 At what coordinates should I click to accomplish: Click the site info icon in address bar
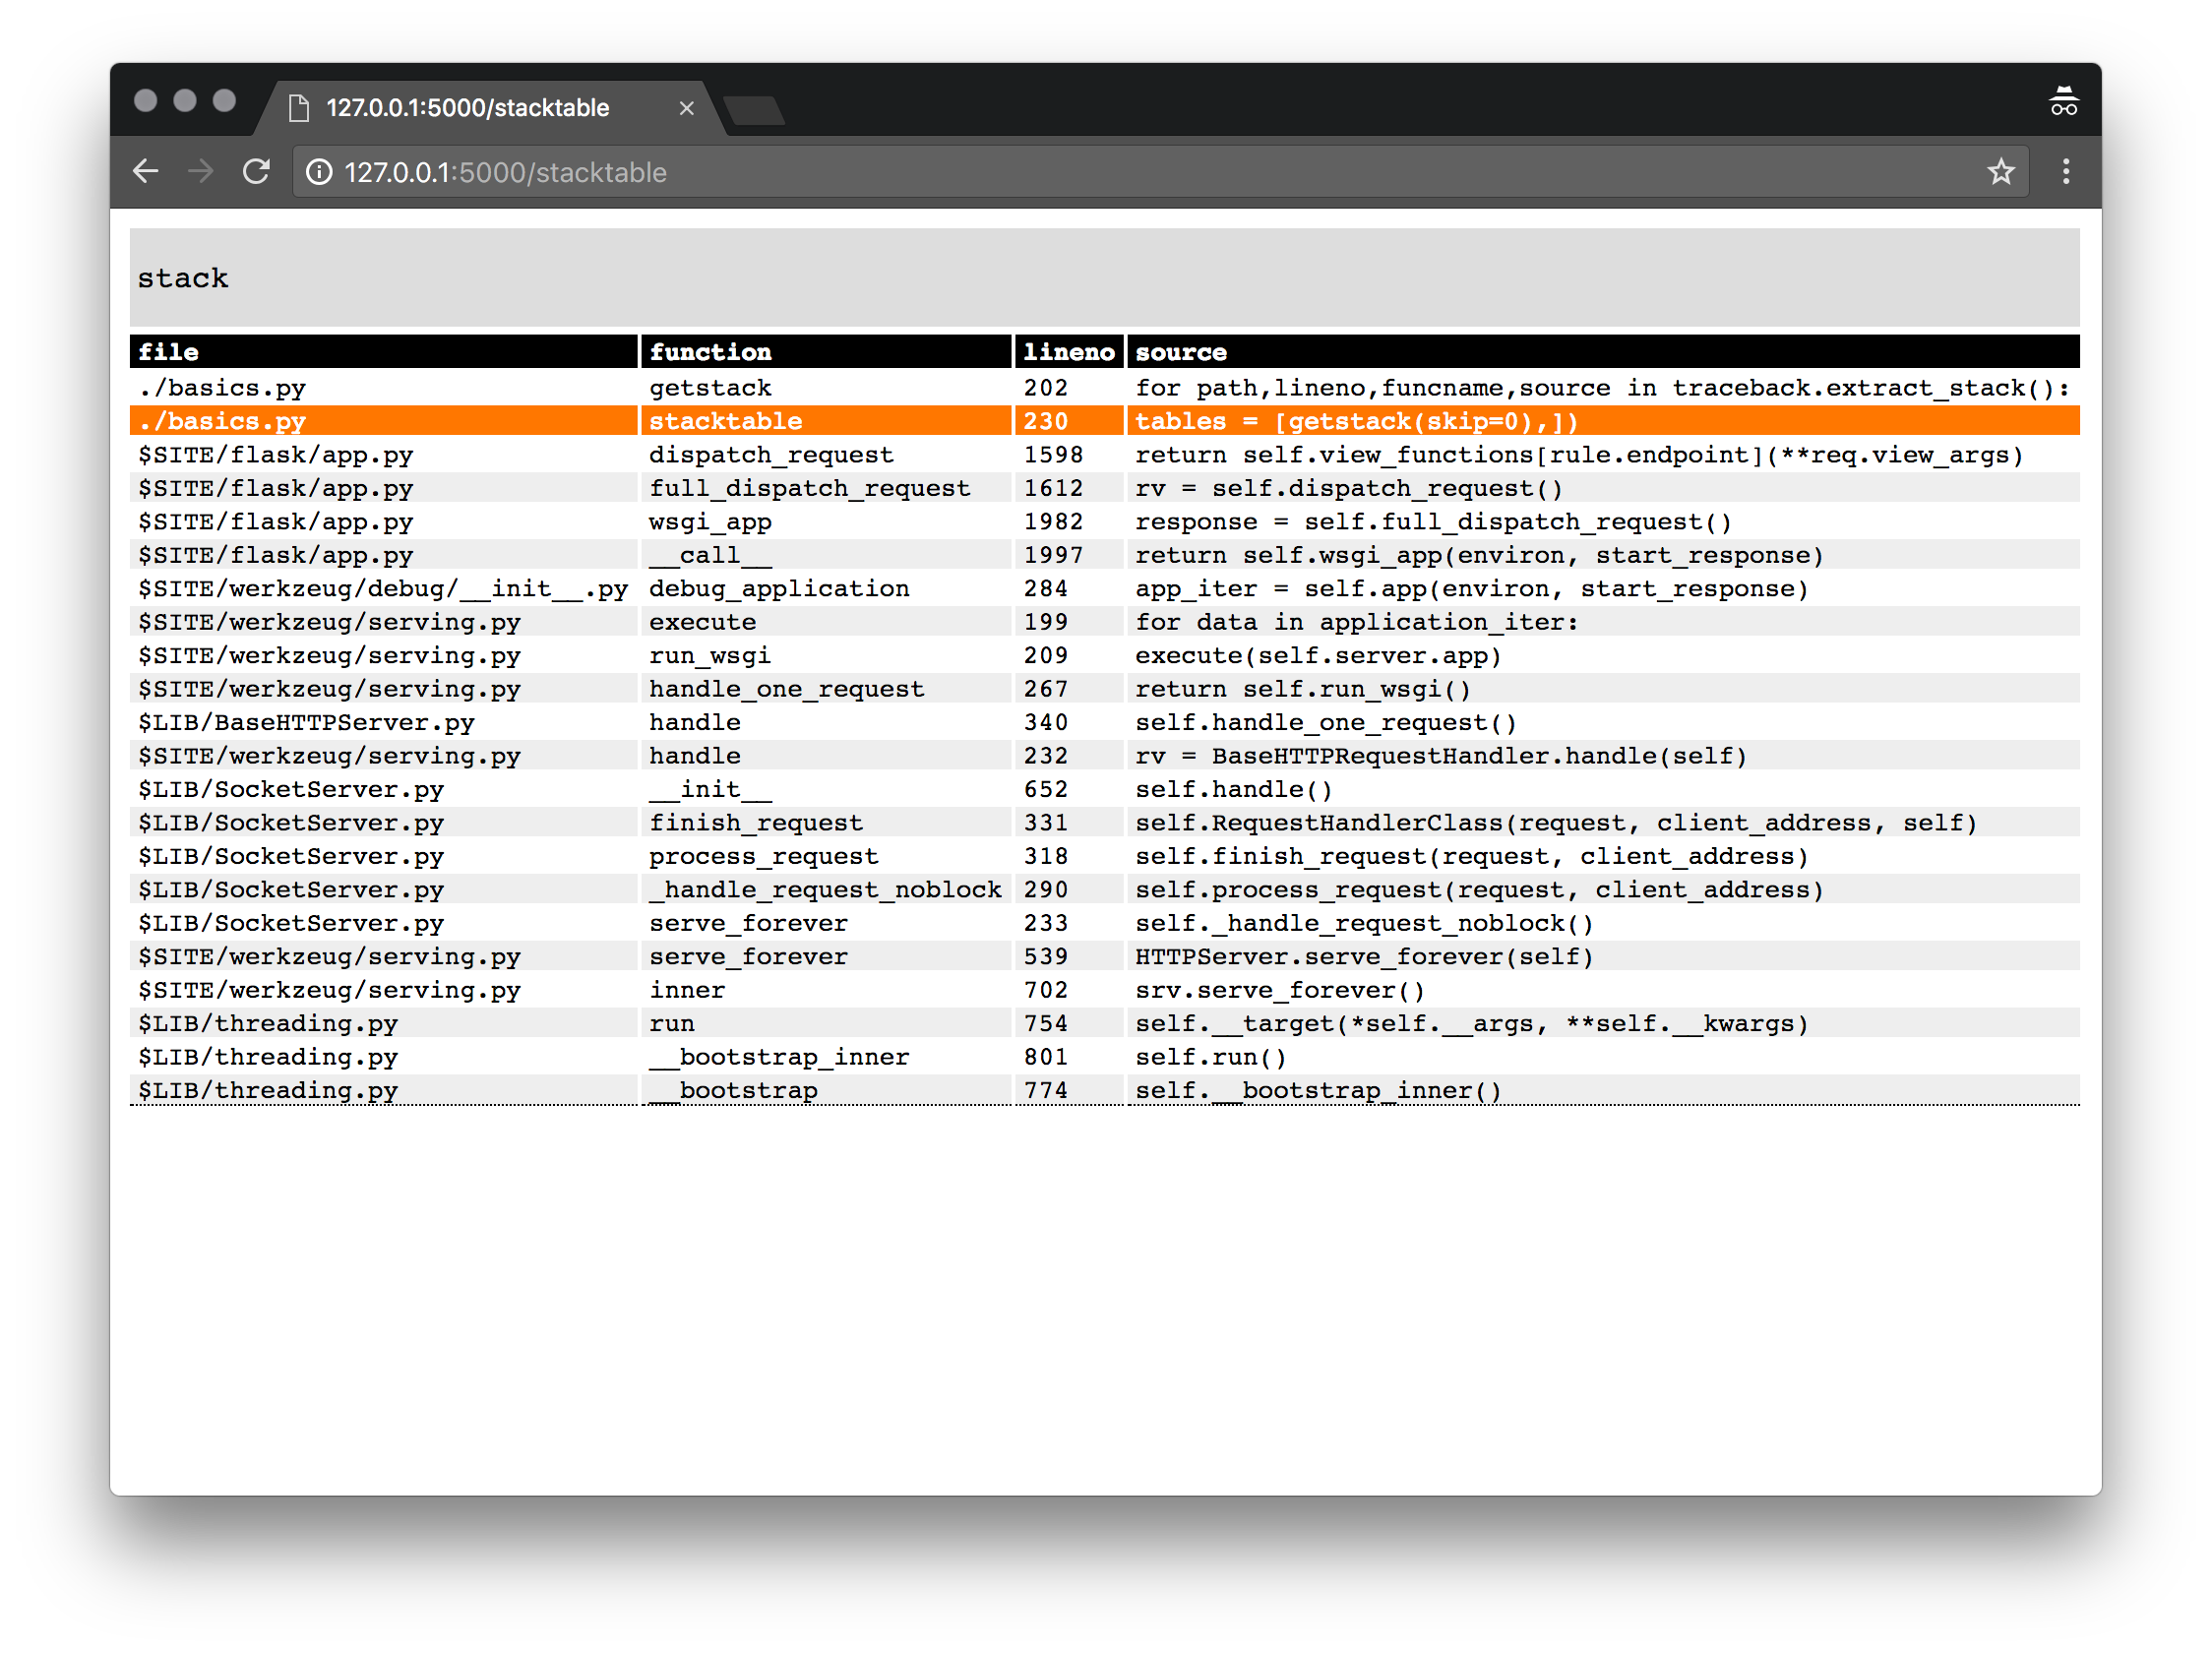319,172
